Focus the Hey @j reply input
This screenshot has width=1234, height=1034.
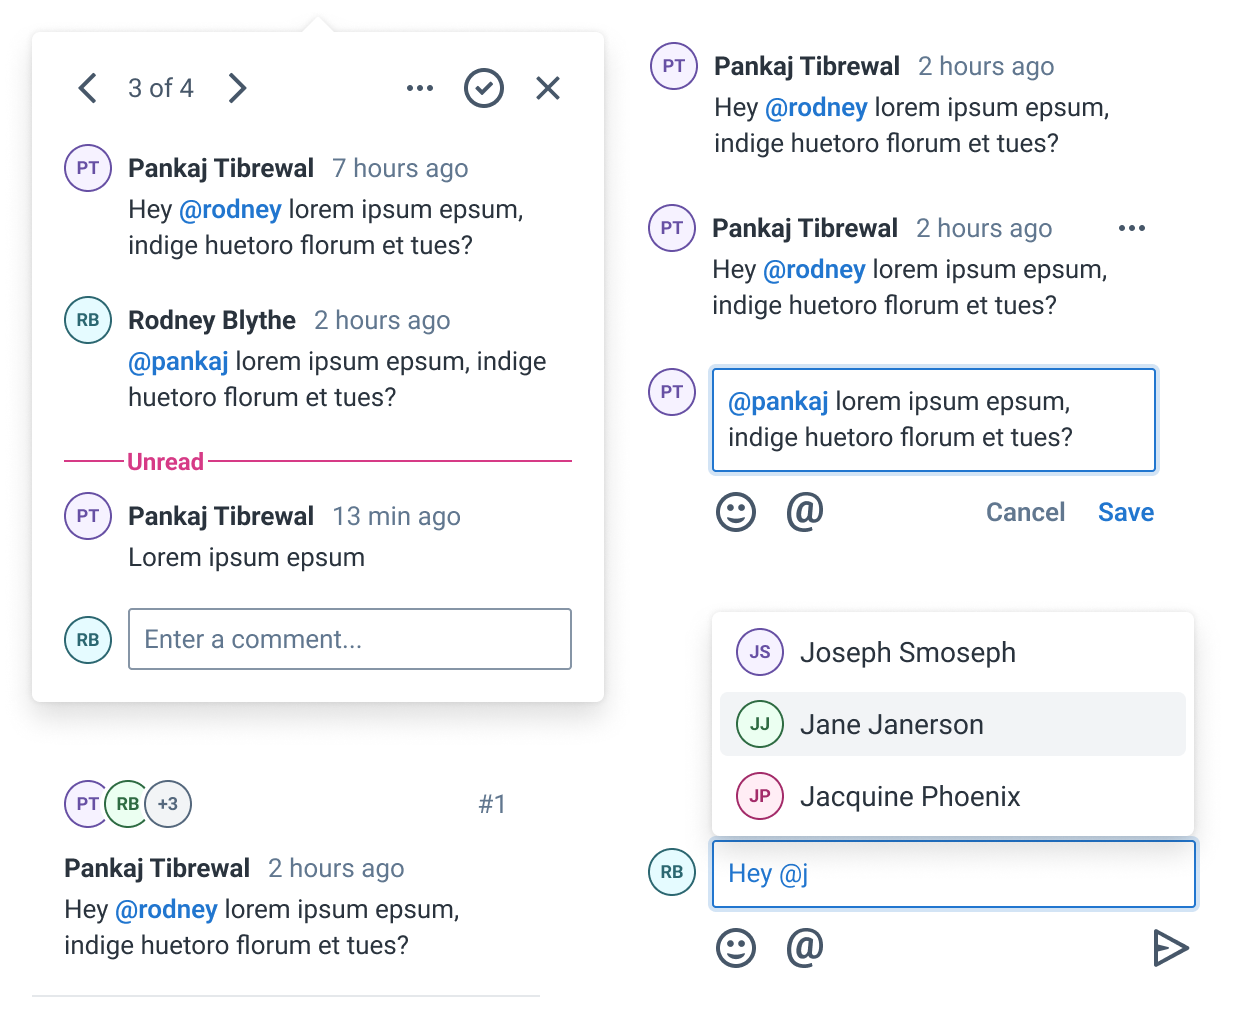pyautogui.click(x=953, y=874)
